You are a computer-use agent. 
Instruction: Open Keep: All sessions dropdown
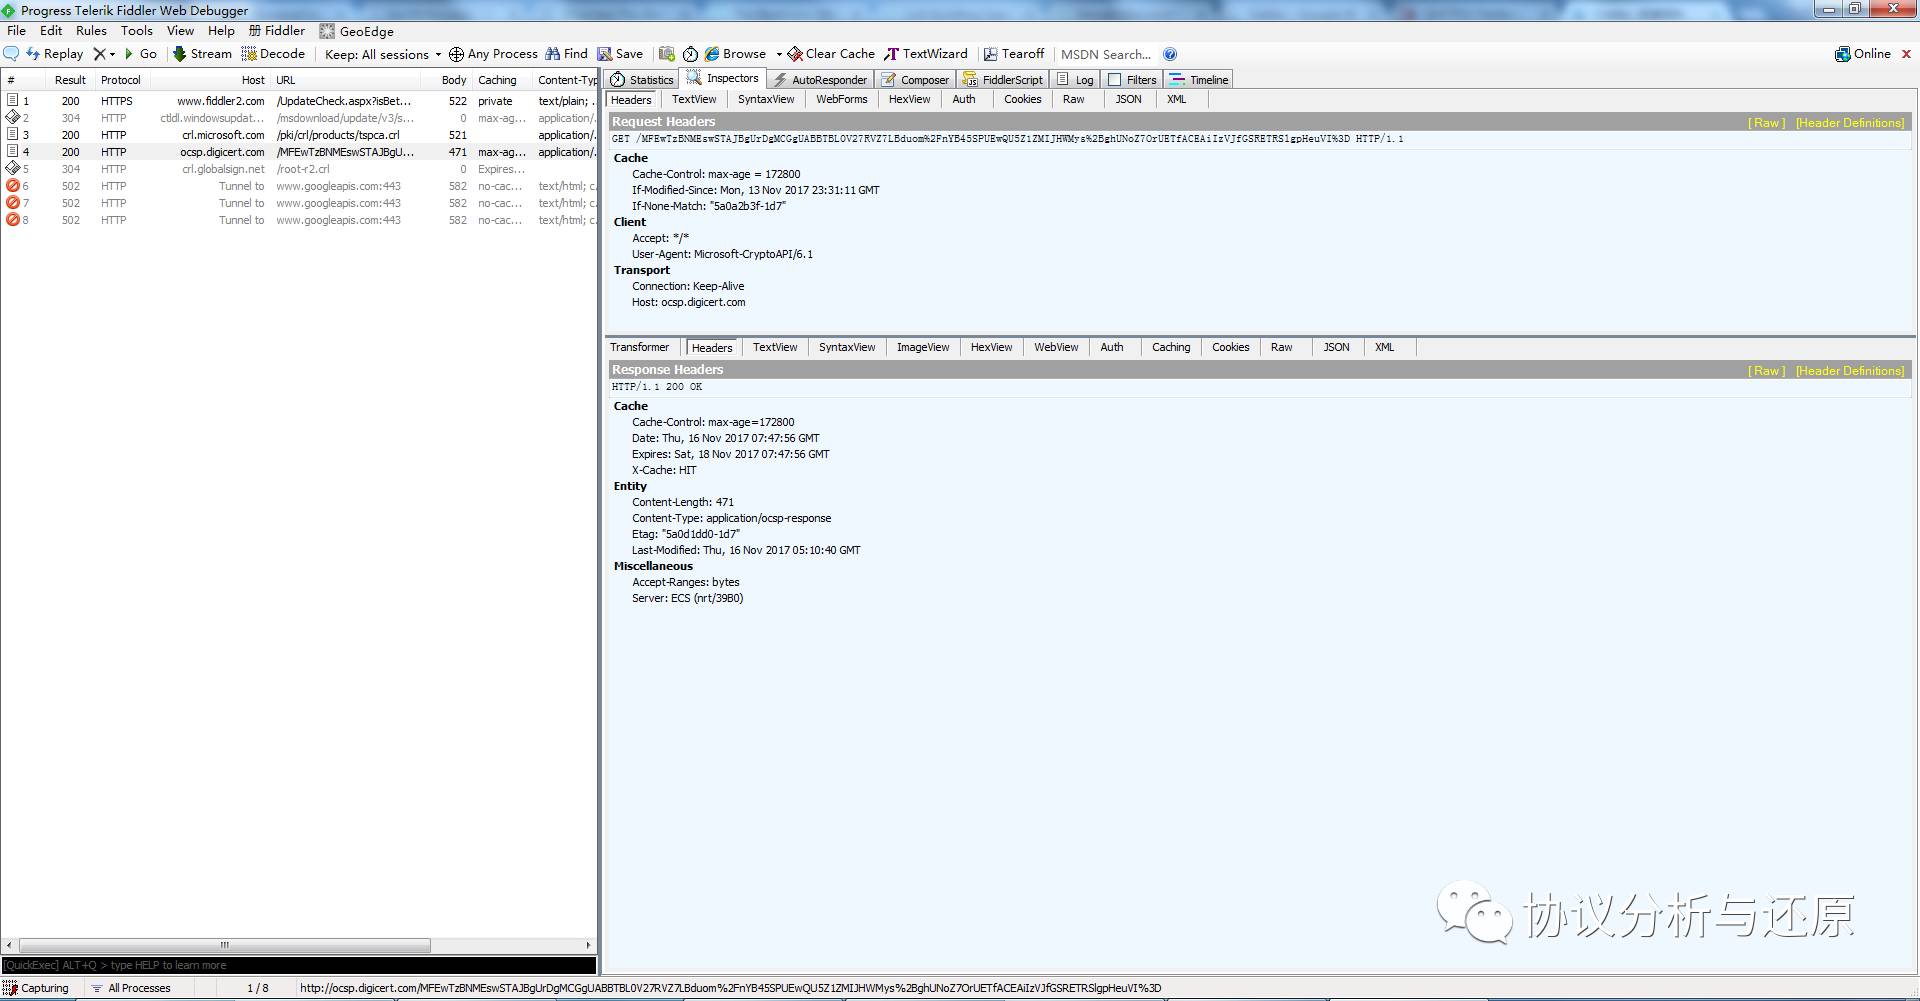pyautogui.click(x=383, y=54)
